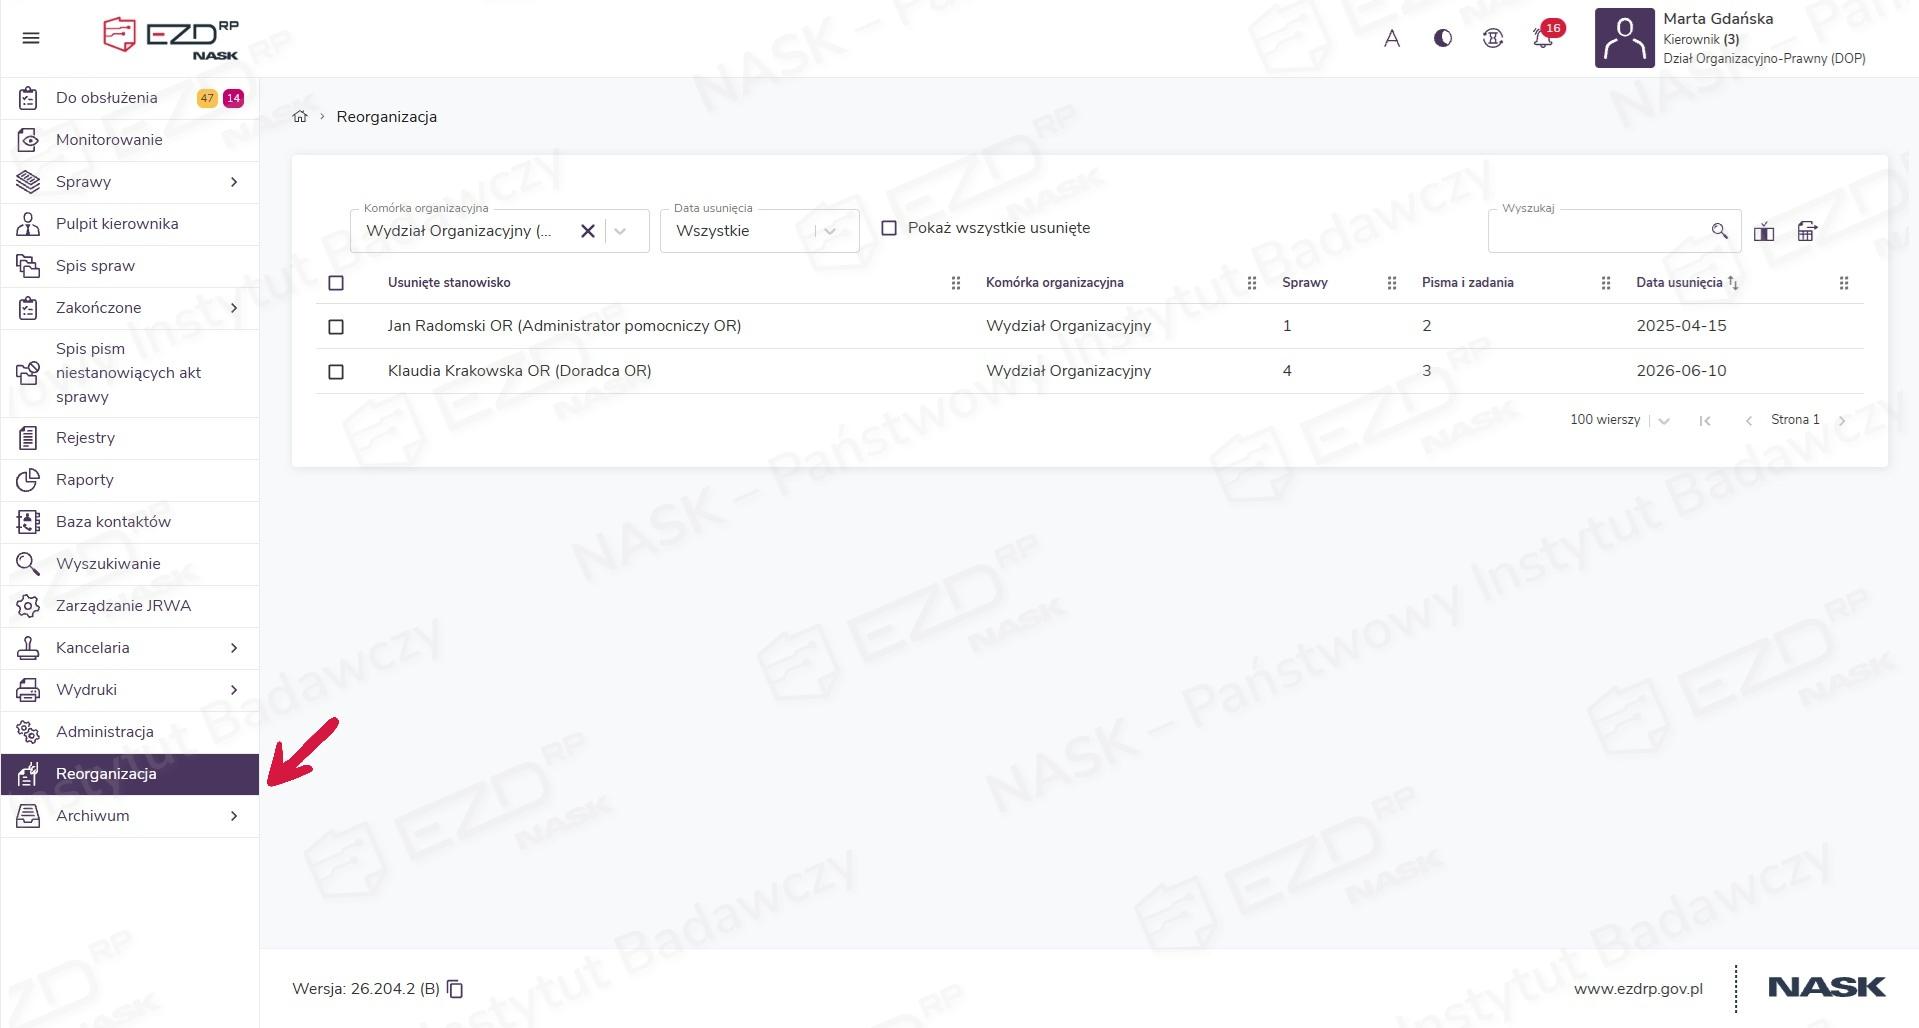Tick the Klaudia Krakowska OR row checkbox

pos(336,372)
